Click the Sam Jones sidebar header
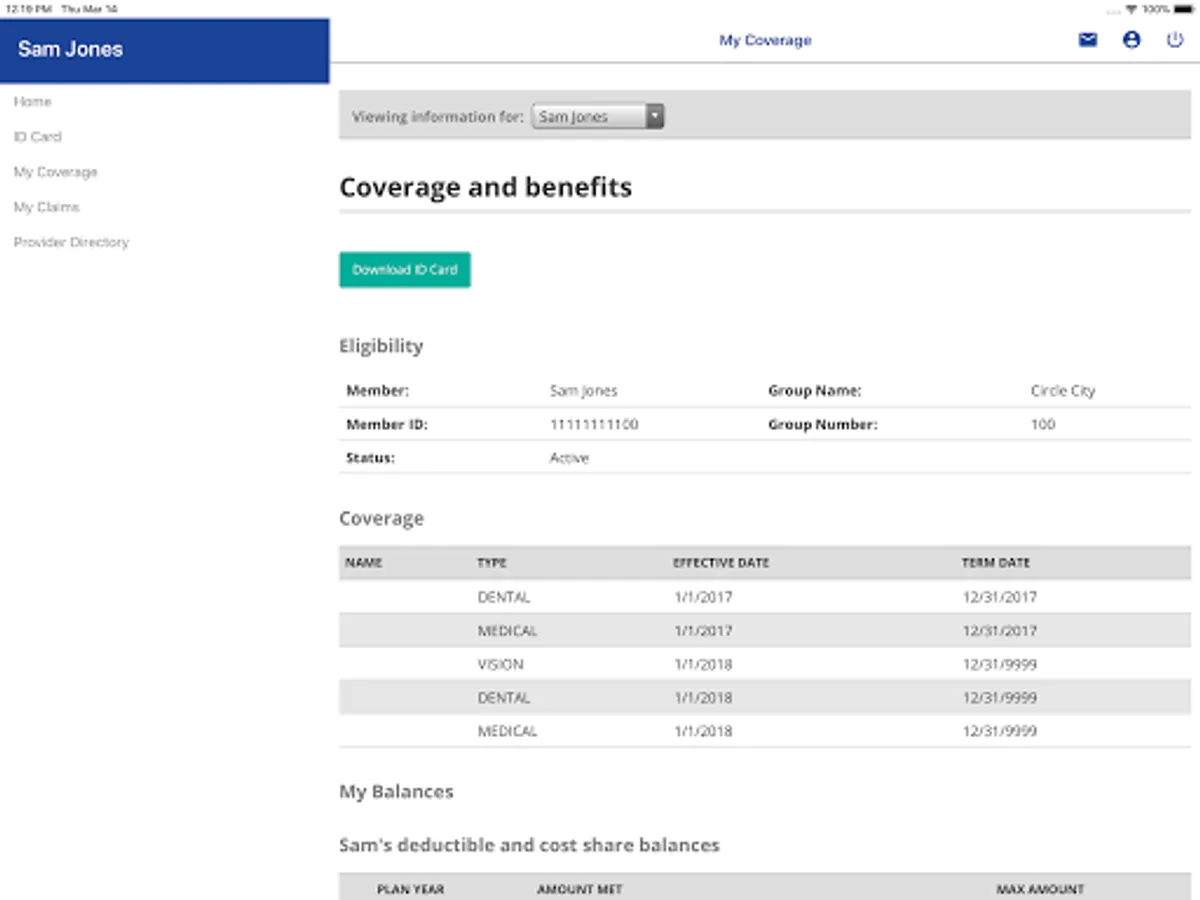Image resolution: width=1200 pixels, height=900 pixels. click(x=70, y=49)
